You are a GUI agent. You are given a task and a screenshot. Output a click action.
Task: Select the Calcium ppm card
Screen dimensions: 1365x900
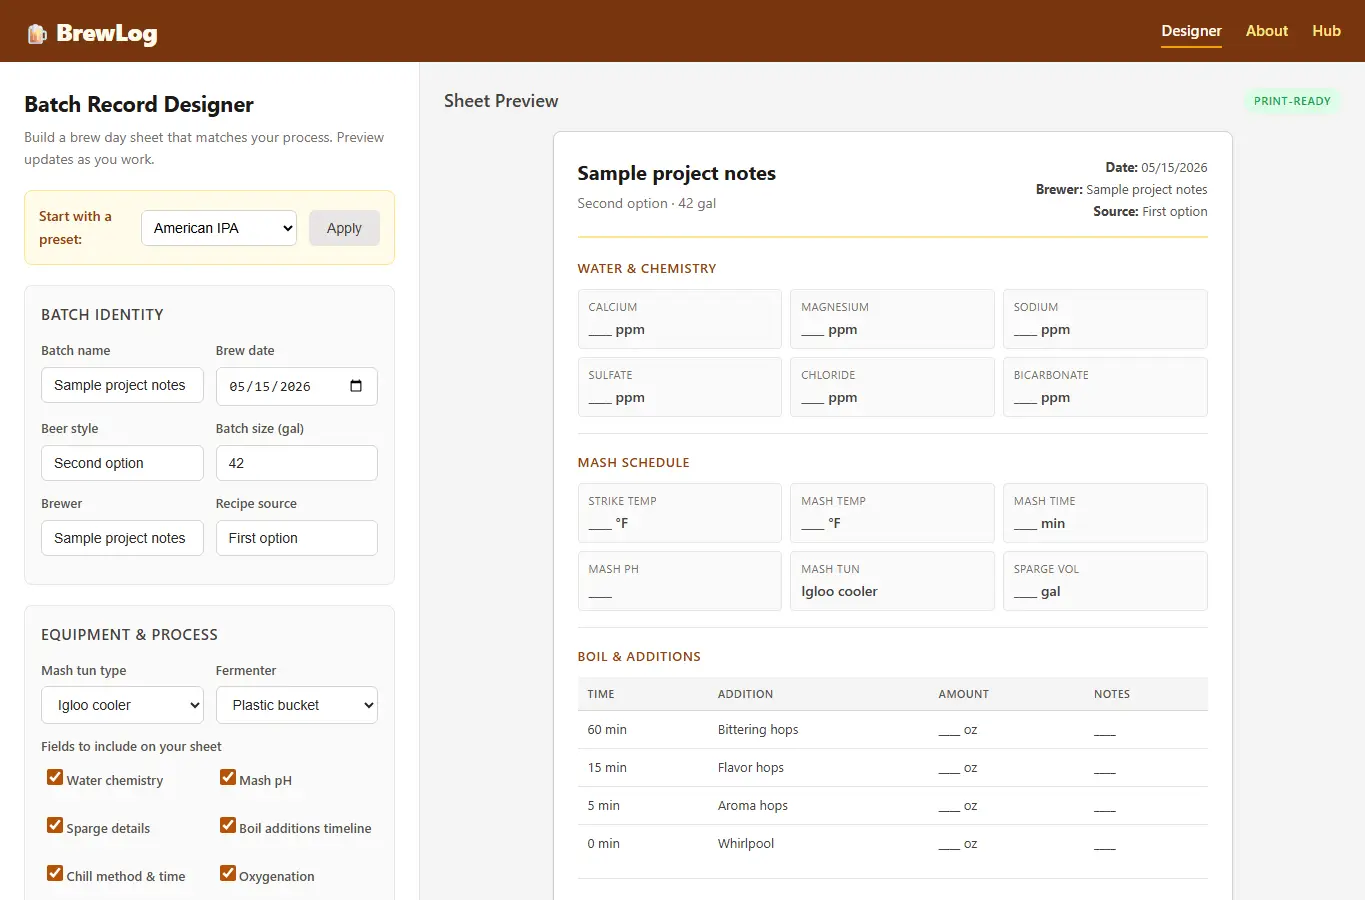point(680,319)
